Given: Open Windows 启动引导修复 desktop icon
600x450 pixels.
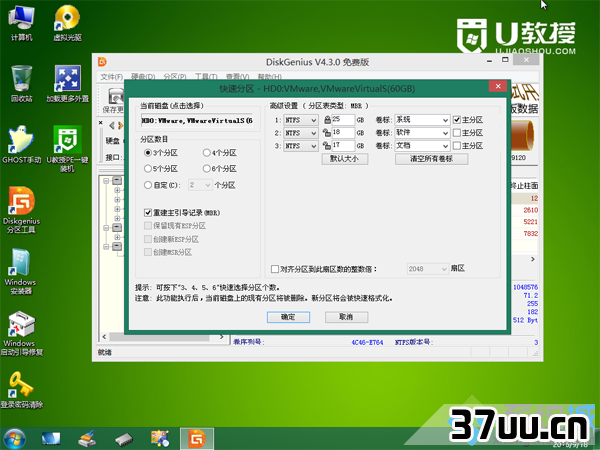Looking at the screenshot, I should 21,333.
